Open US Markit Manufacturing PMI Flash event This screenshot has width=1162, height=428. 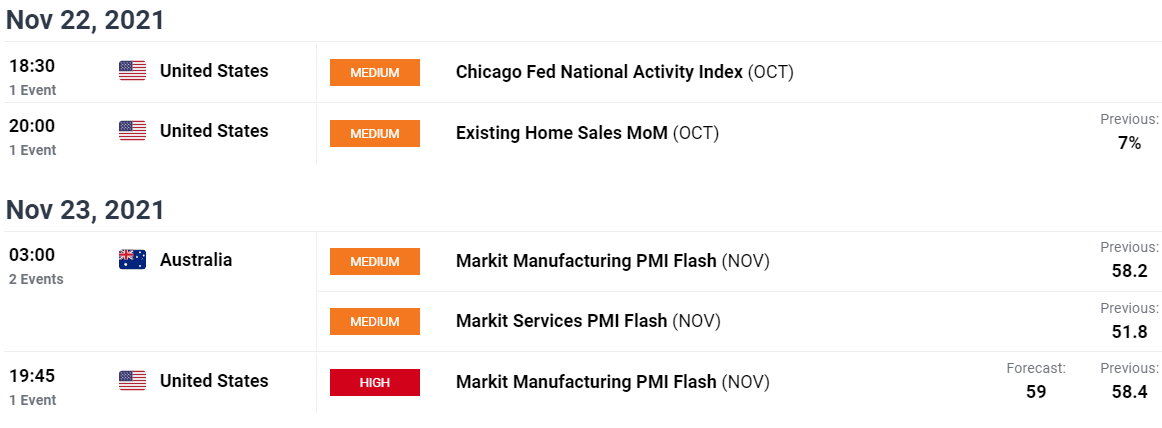click(613, 382)
